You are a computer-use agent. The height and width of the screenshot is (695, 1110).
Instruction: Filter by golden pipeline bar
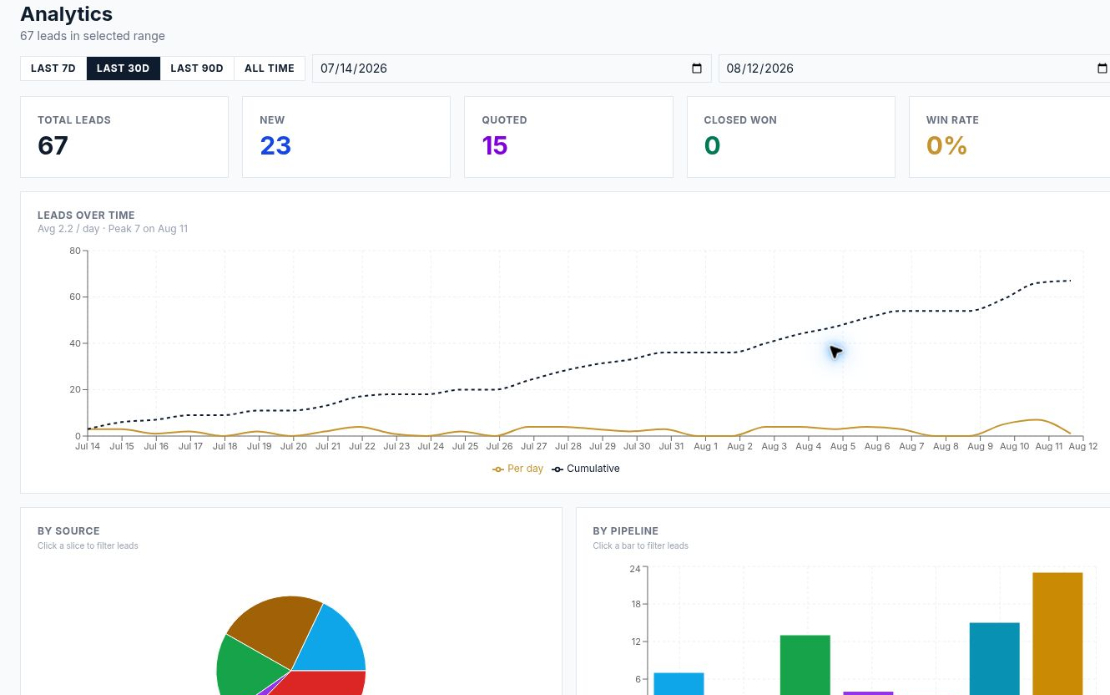pos(1058,633)
